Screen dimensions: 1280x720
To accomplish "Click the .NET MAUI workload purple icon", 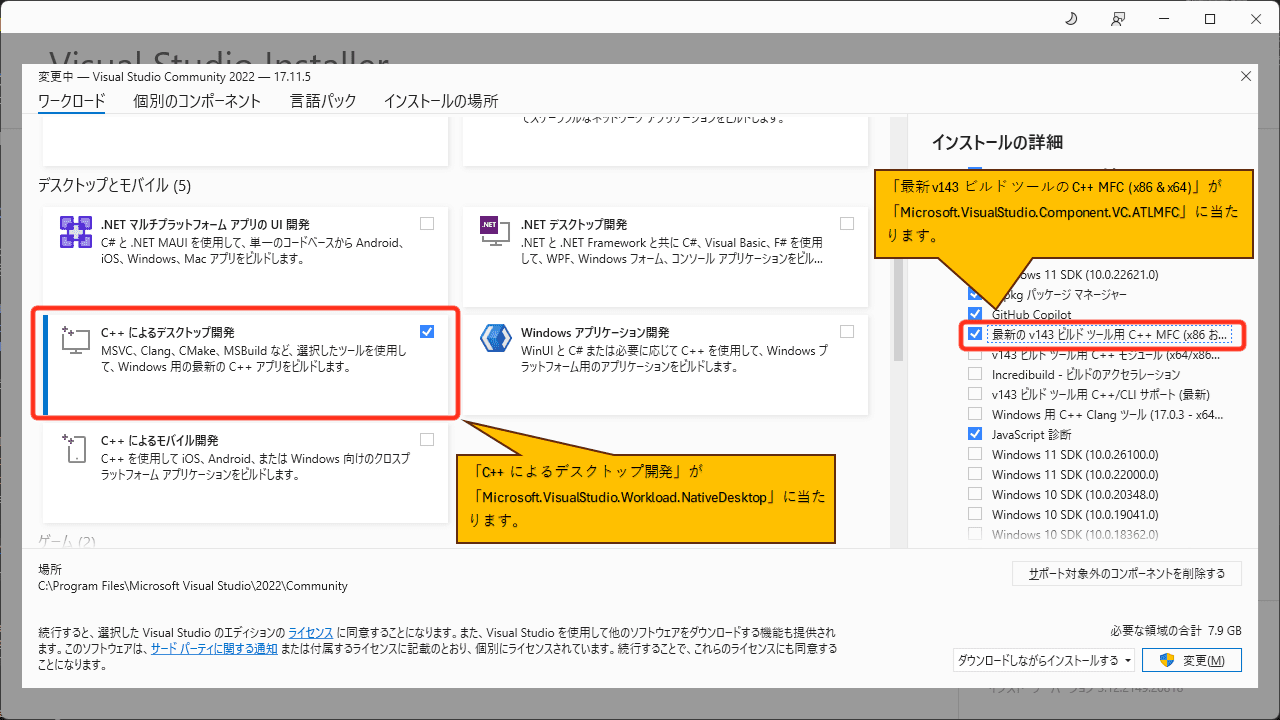I will (75, 232).
